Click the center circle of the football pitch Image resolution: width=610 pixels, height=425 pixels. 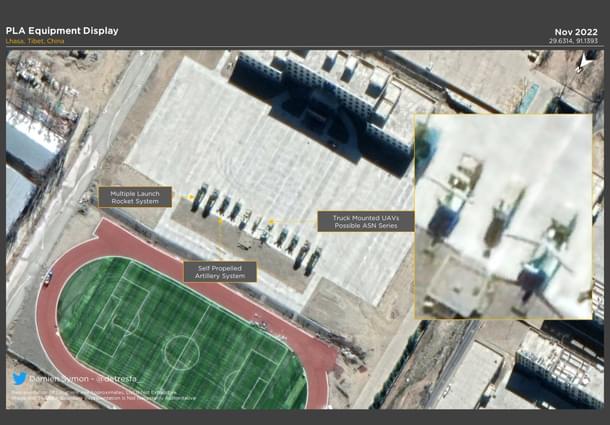tap(181, 351)
